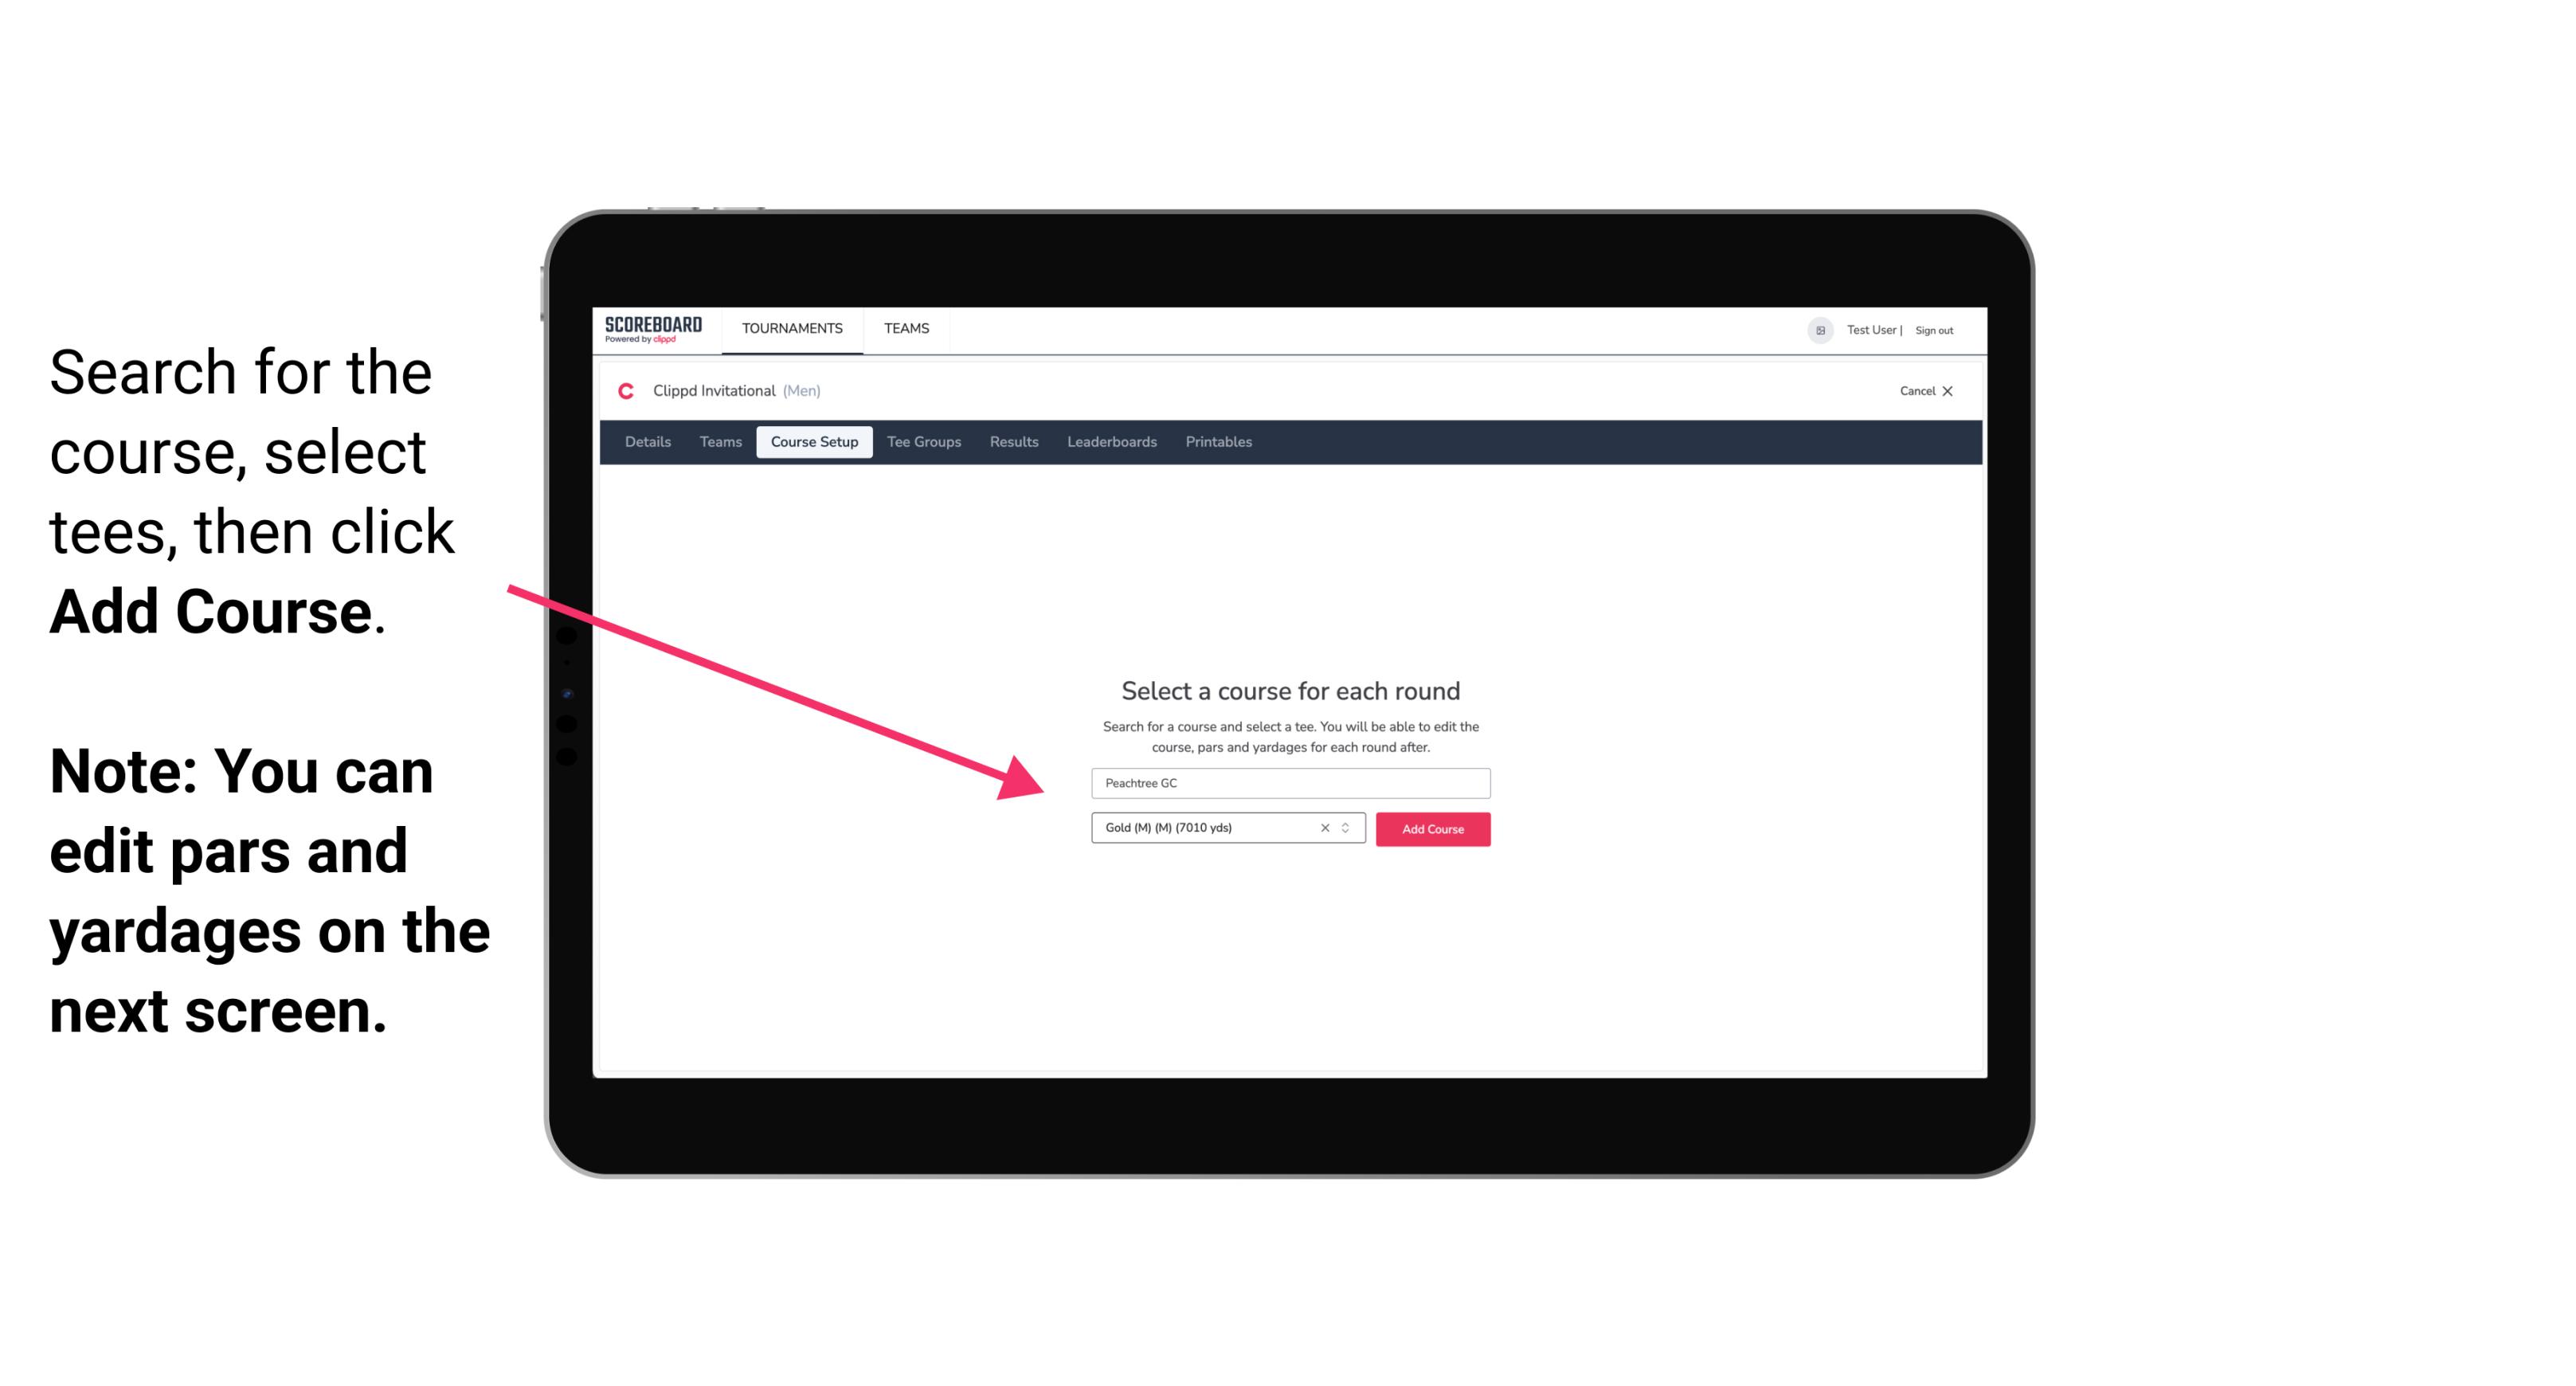The image size is (2576, 1386).
Task: Toggle the Gold tee dropdown selector
Action: (x=1346, y=828)
